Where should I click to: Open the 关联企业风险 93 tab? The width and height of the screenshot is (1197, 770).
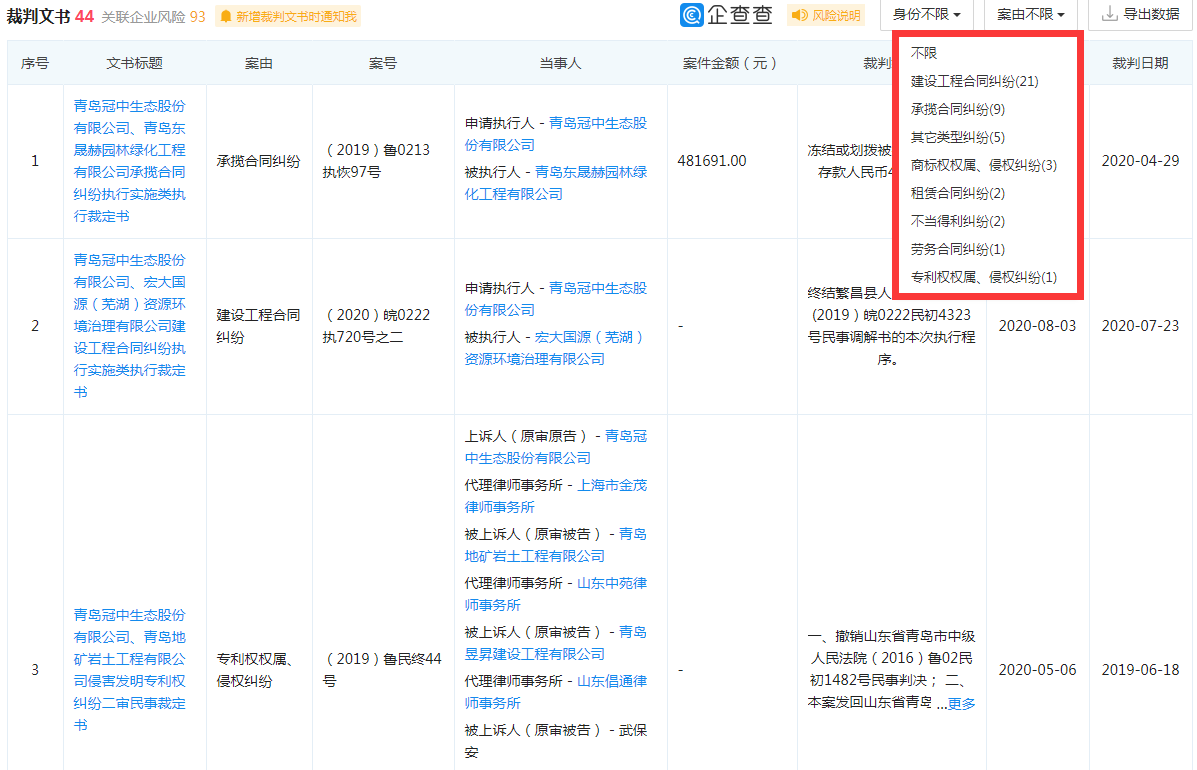(x=153, y=17)
